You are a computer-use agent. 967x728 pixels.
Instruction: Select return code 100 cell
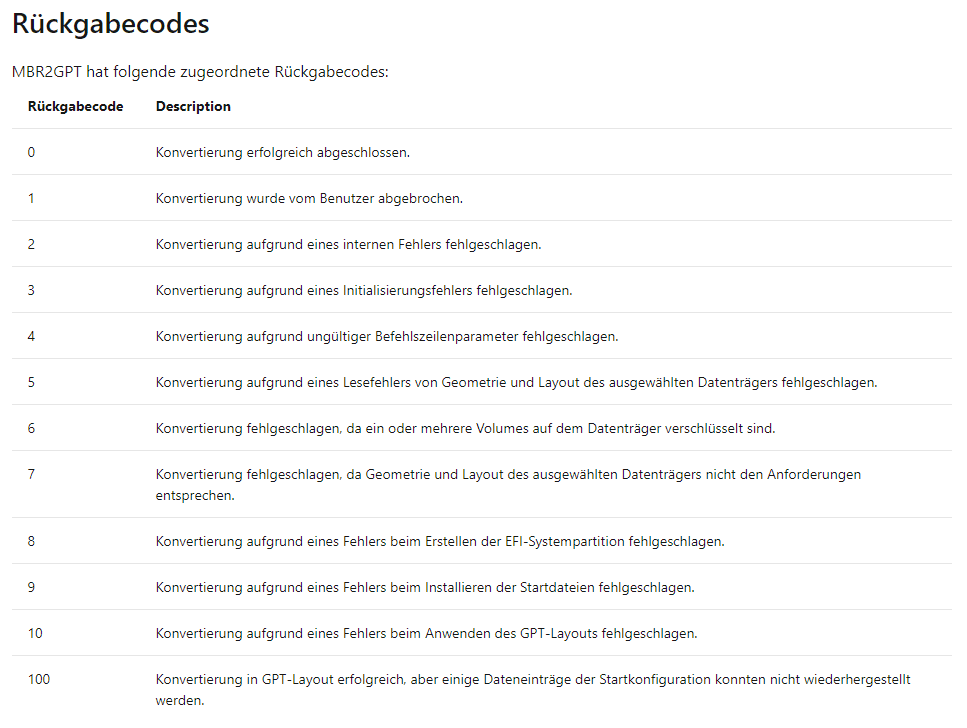(x=39, y=679)
